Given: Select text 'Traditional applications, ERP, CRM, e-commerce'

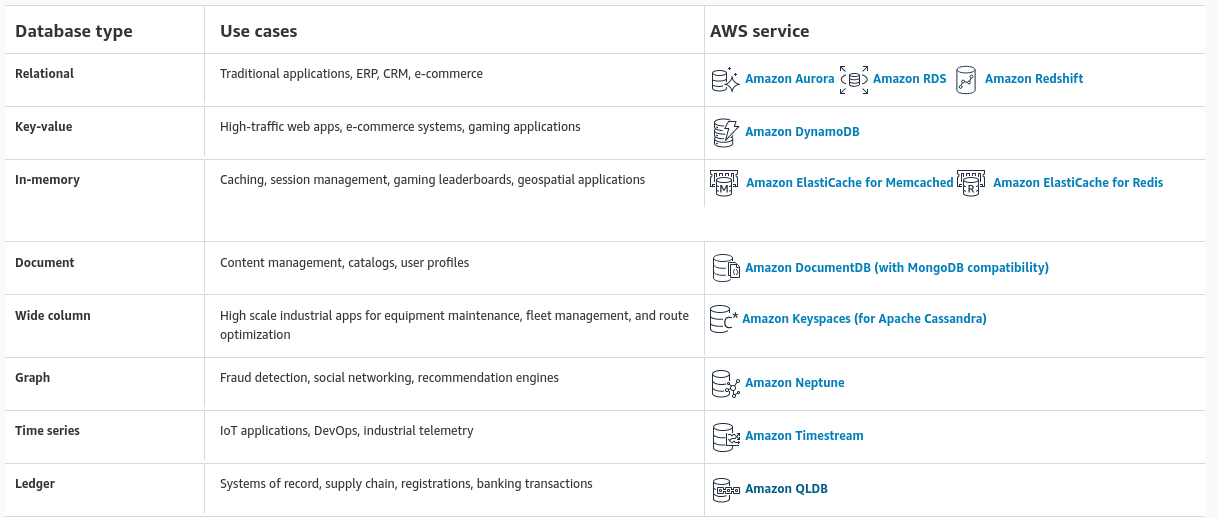Looking at the screenshot, I should (351, 74).
